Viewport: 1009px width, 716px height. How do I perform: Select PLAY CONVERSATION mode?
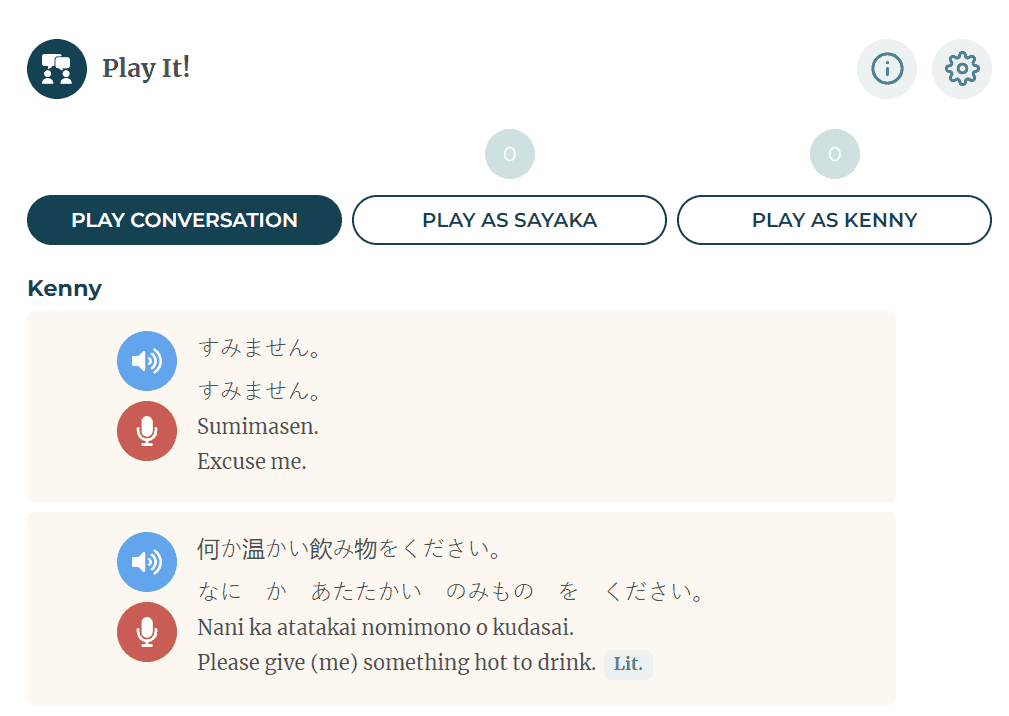pos(184,219)
